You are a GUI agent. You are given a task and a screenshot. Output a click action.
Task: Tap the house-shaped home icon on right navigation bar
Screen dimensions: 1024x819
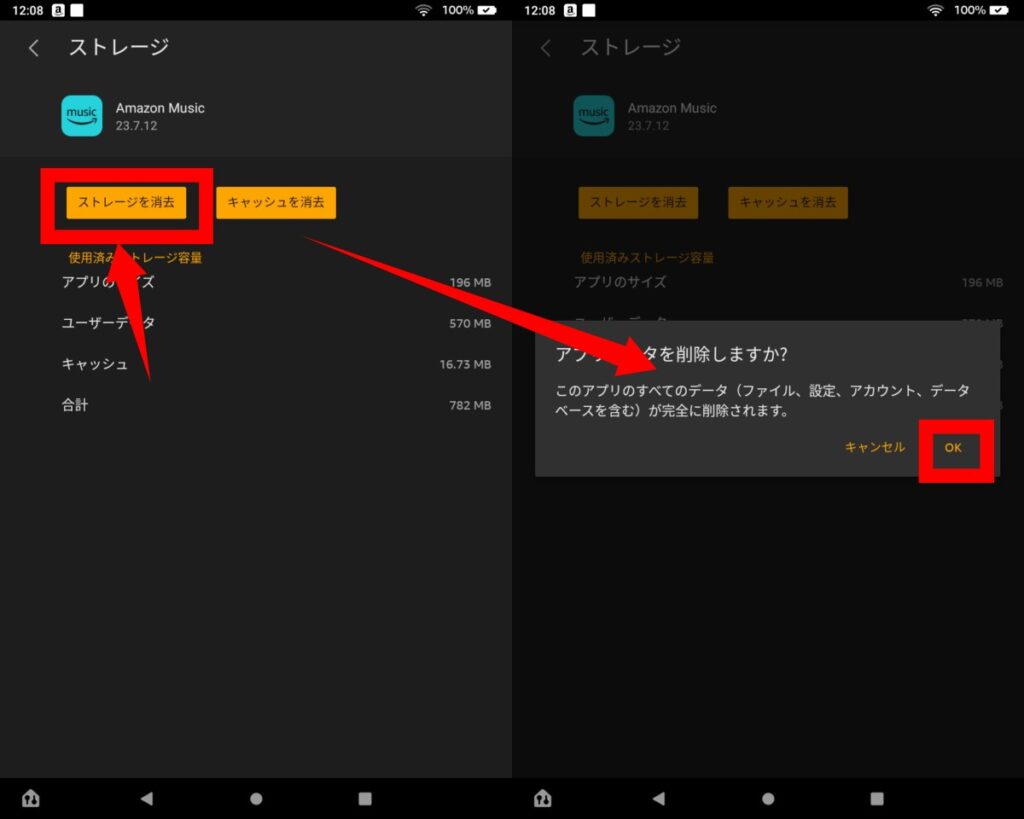pos(543,798)
